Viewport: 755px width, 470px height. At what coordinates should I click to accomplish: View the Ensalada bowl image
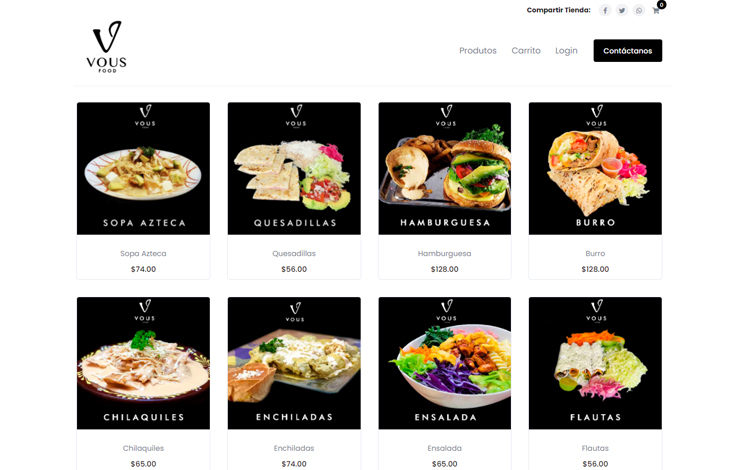pyautogui.click(x=445, y=363)
